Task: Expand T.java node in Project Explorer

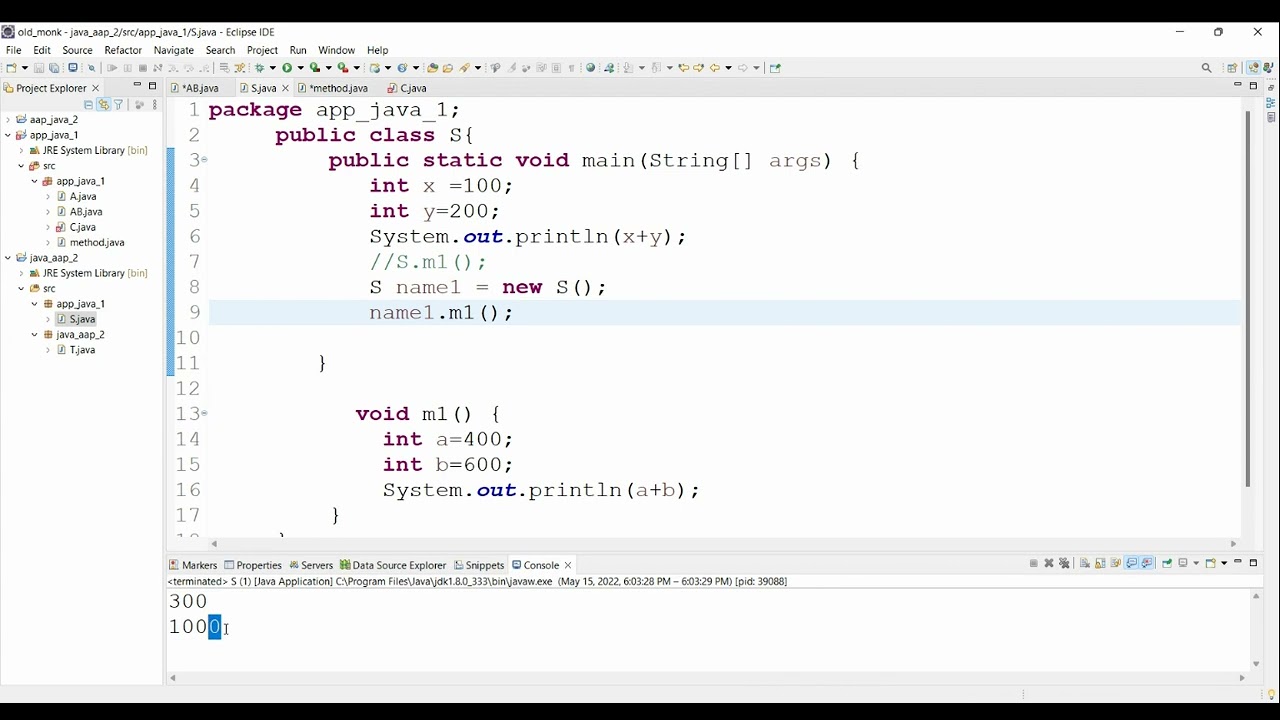Action: [x=48, y=350]
